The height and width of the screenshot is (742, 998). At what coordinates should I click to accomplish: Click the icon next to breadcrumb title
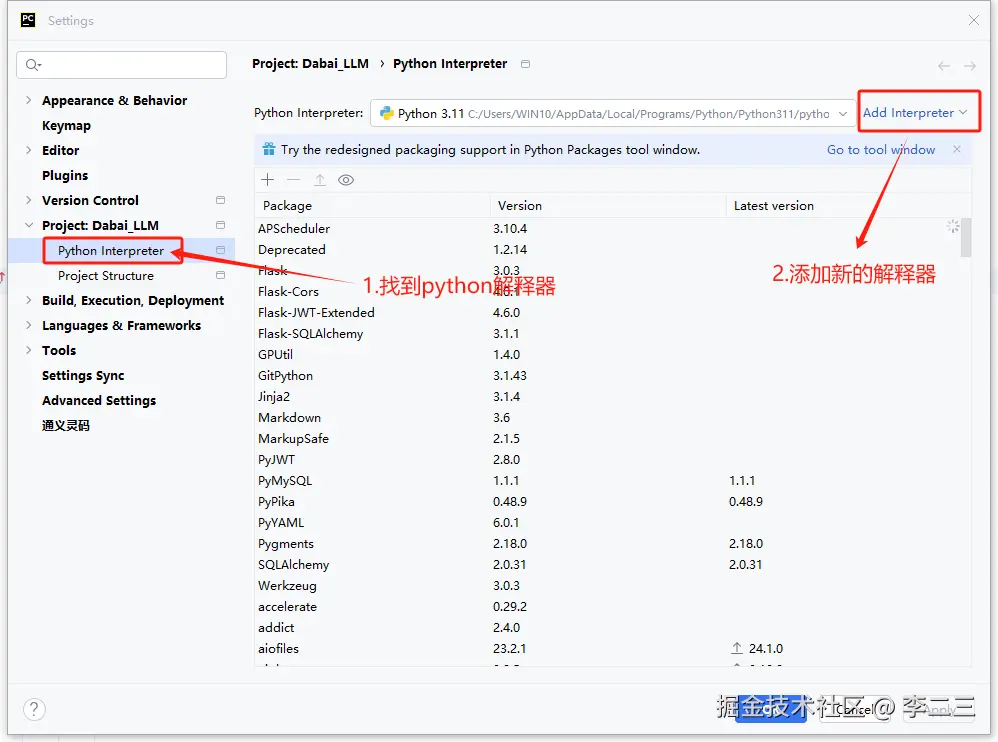tap(525, 64)
